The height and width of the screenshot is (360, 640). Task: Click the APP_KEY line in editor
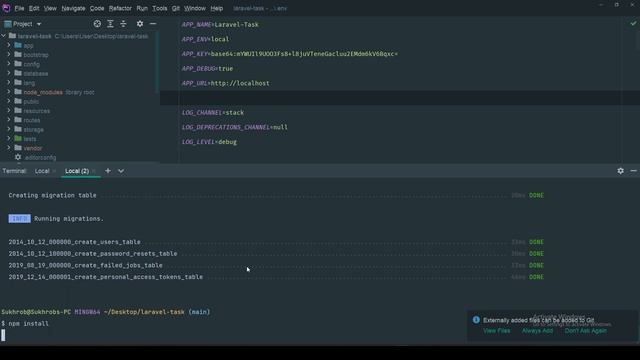point(290,54)
